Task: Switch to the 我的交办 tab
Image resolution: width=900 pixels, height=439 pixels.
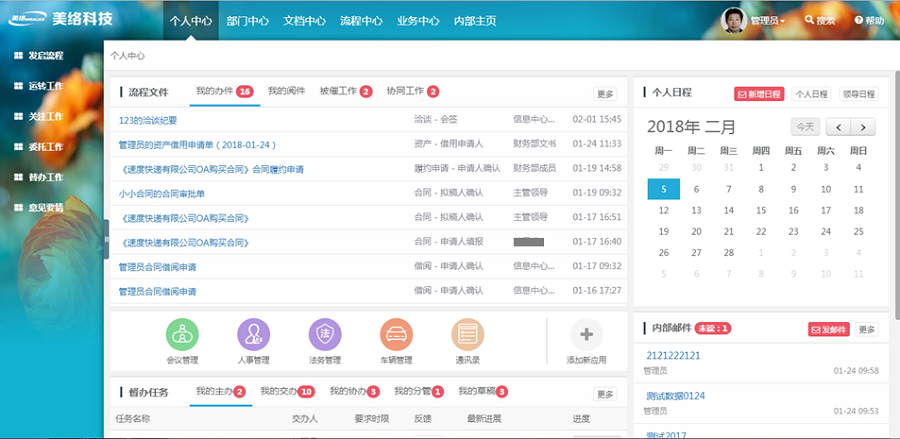Action: (279, 391)
